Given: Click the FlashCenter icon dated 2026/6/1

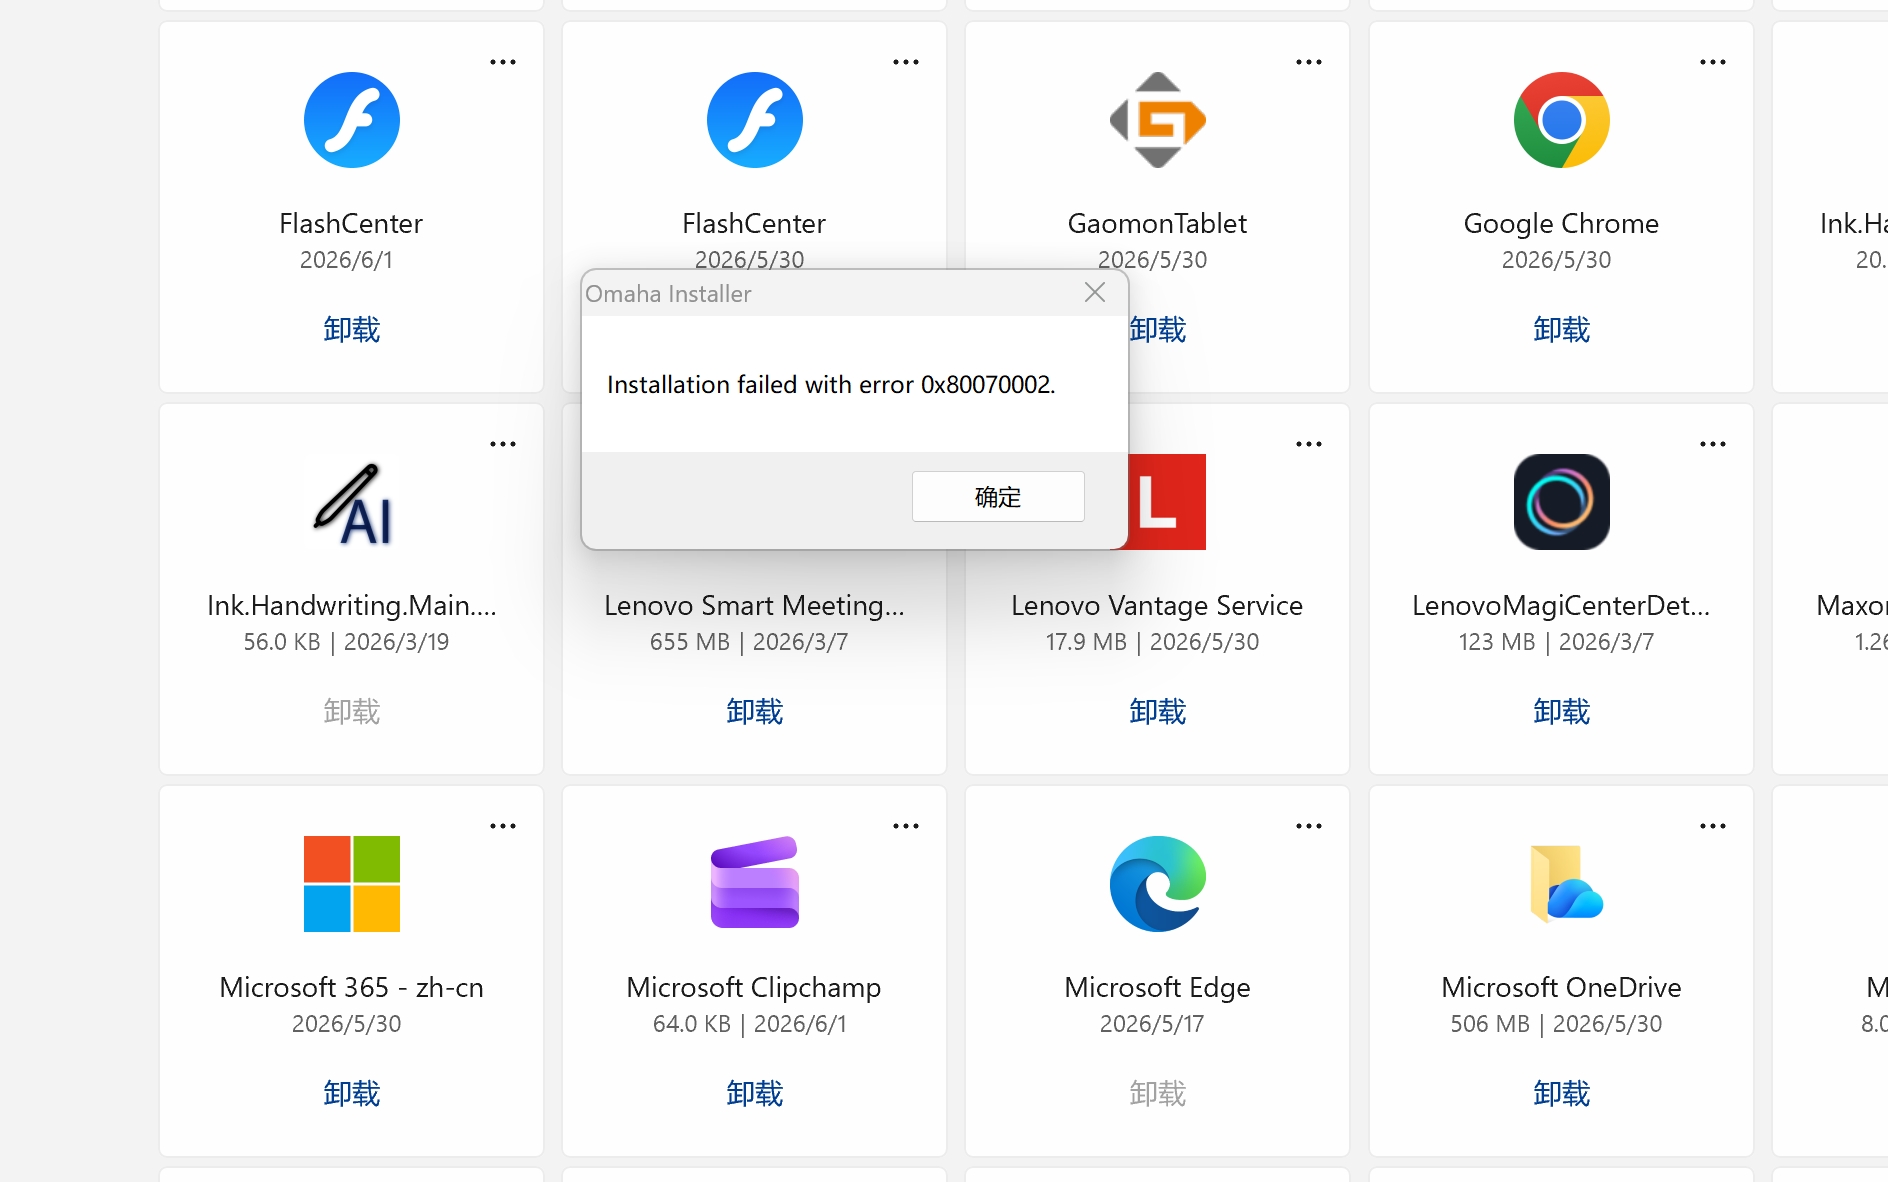Looking at the screenshot, I should pos(352,120).
